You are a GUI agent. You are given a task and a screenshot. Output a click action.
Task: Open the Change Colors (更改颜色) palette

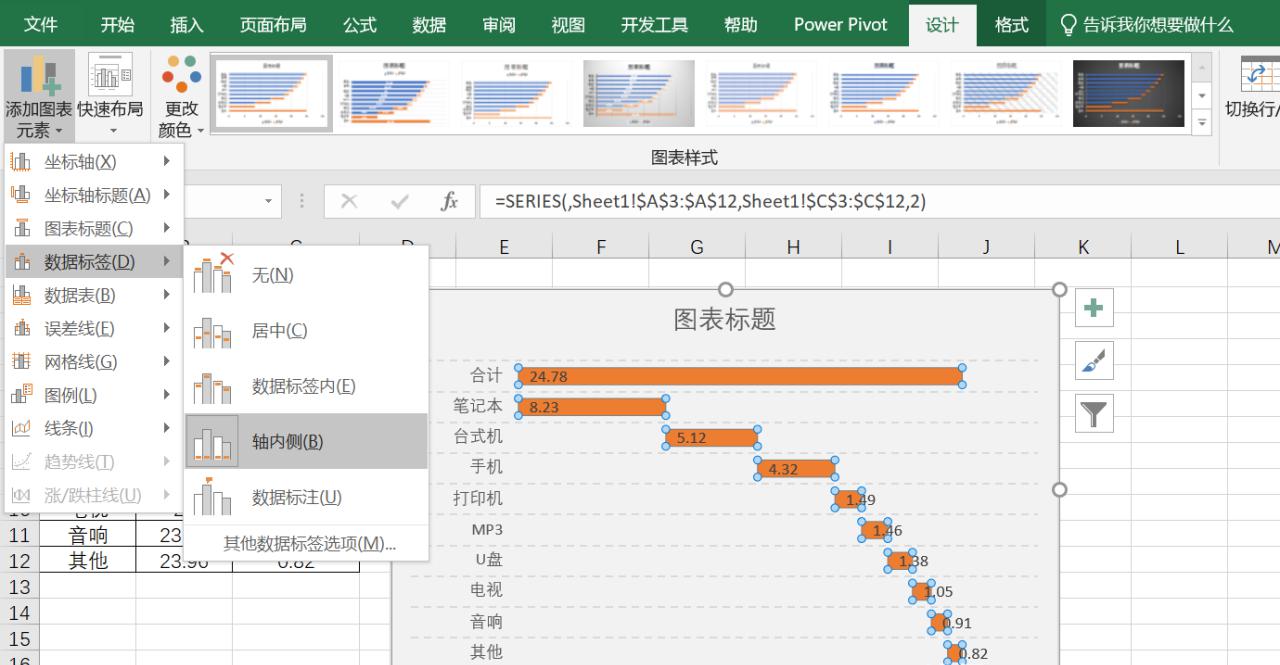(x=181, y=97)
